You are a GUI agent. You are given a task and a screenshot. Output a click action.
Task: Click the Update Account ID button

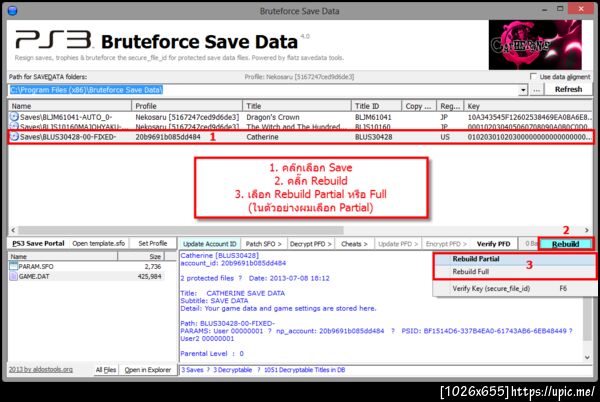pos(210,244)
